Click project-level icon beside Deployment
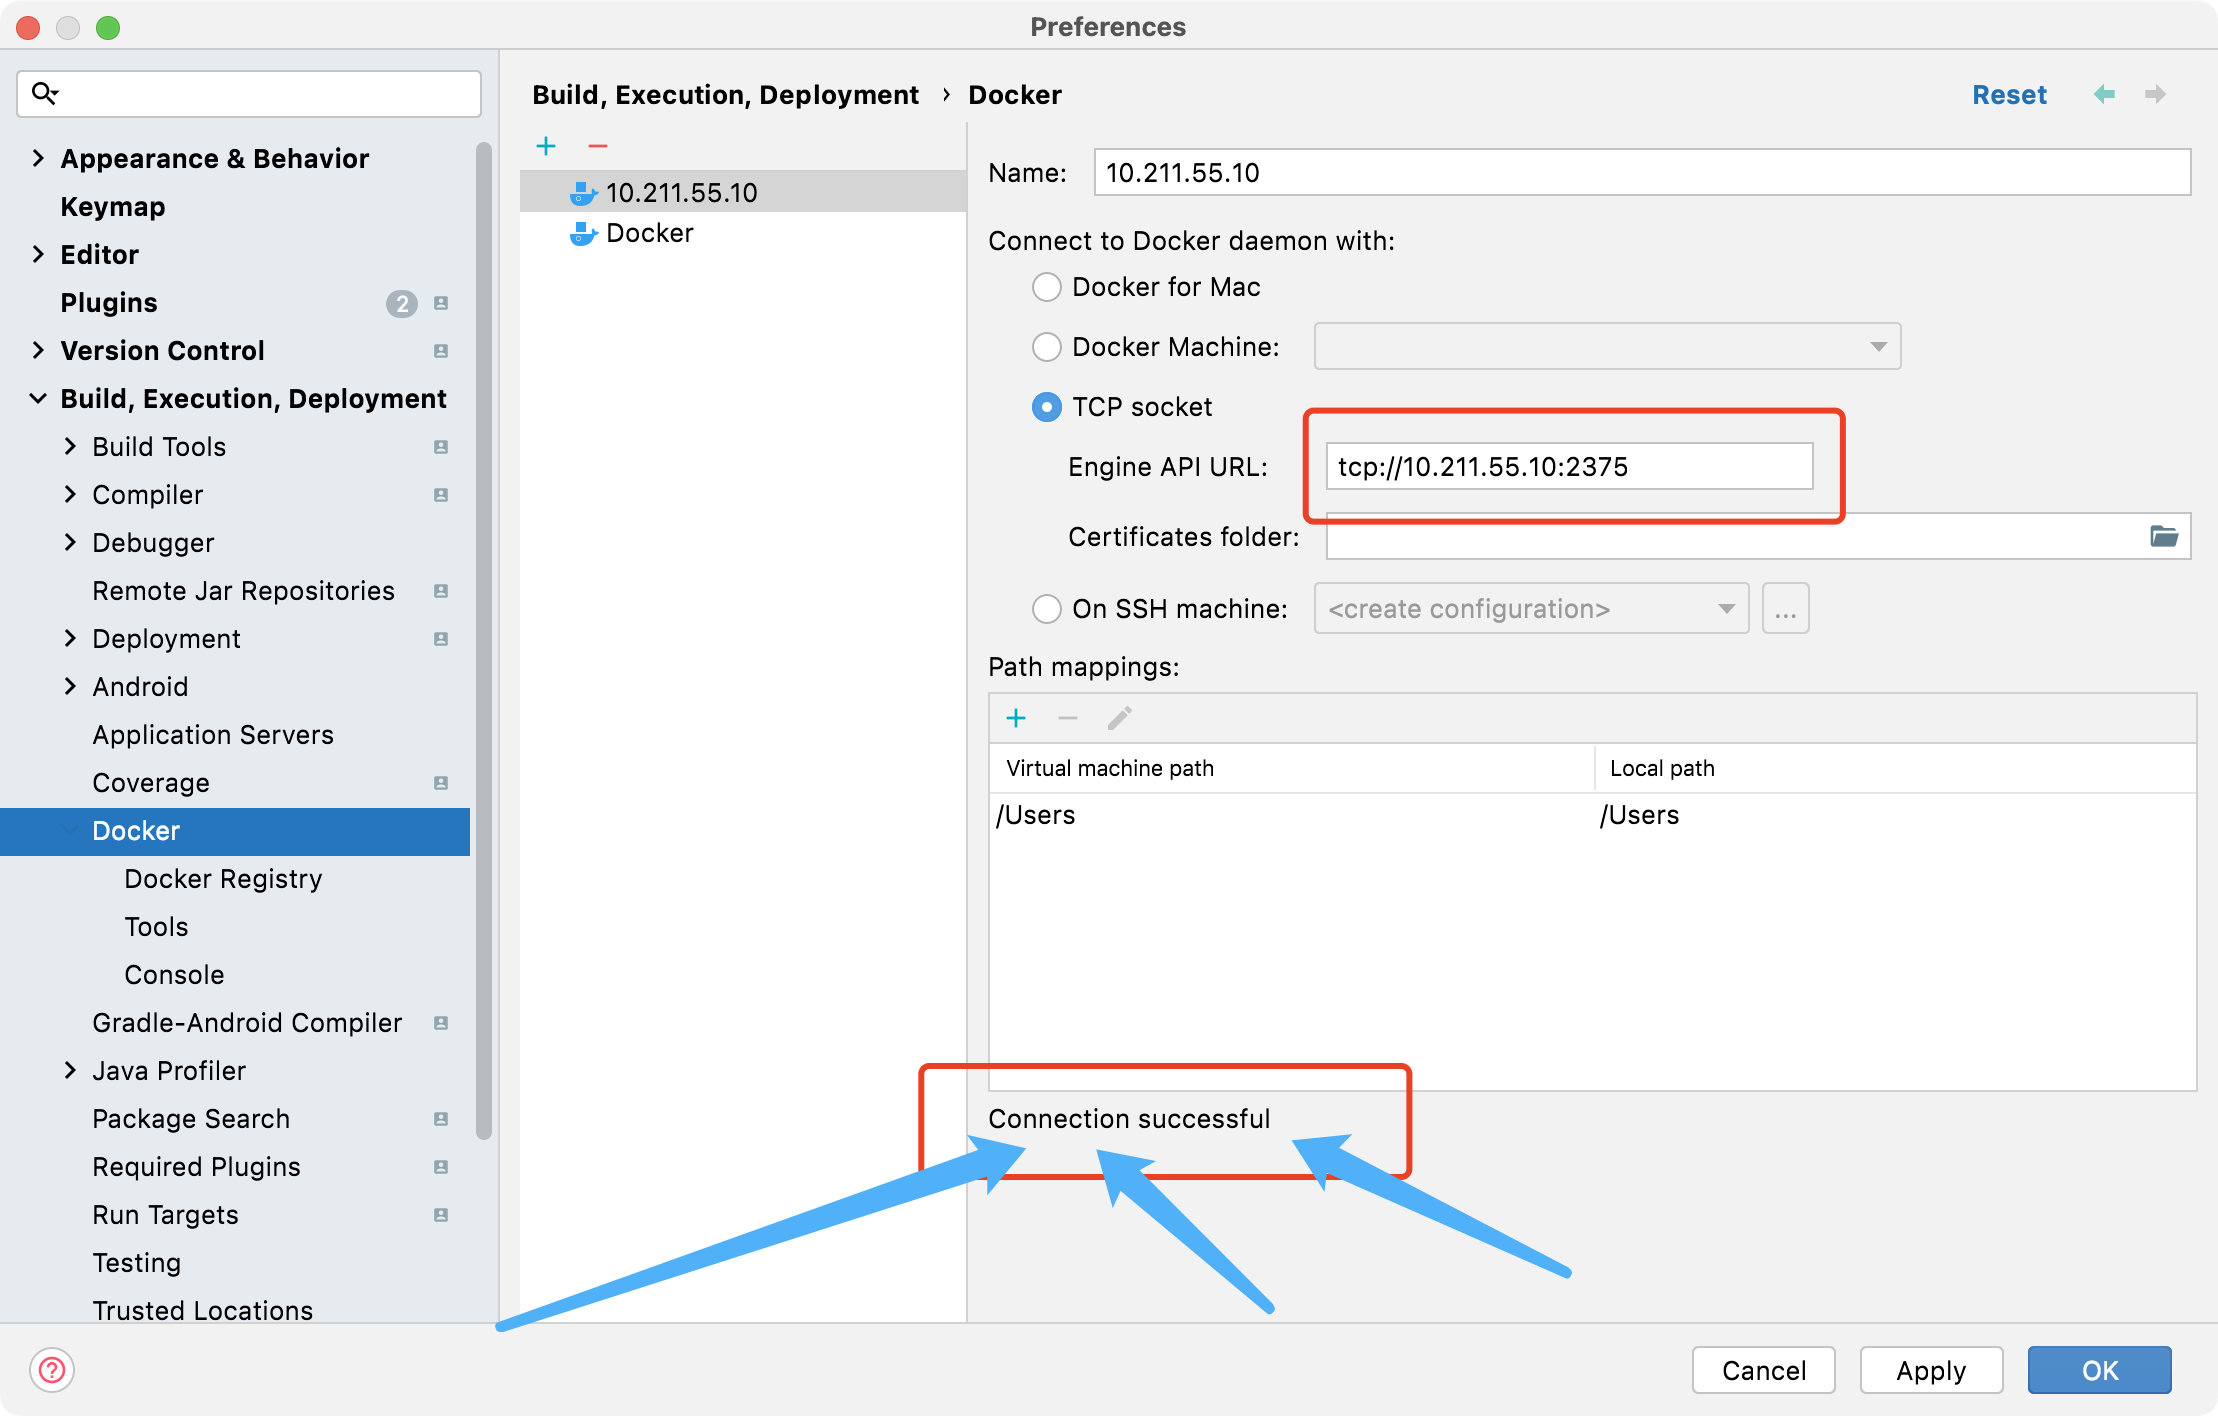 click(441, 639)
